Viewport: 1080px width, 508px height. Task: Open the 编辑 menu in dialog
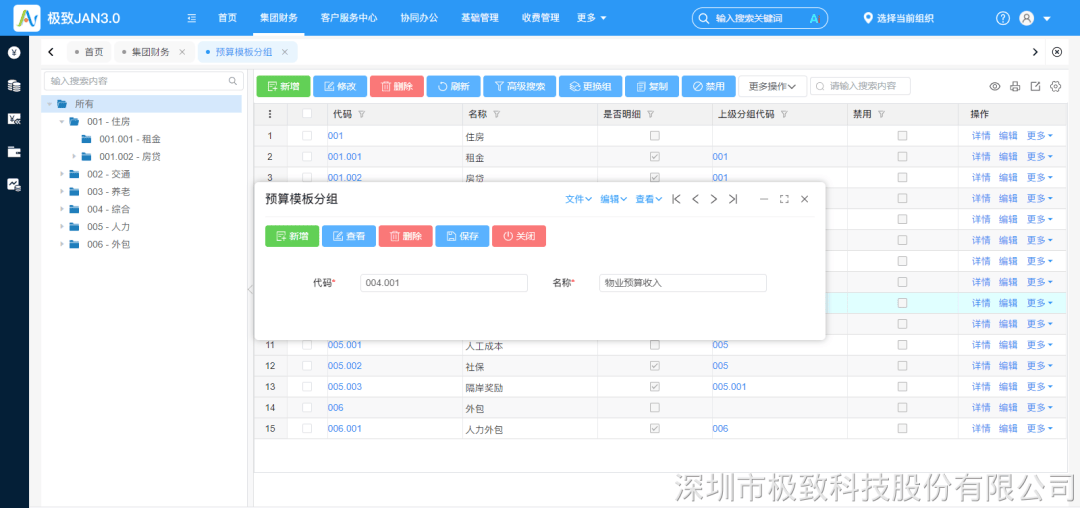coord(613,199)
